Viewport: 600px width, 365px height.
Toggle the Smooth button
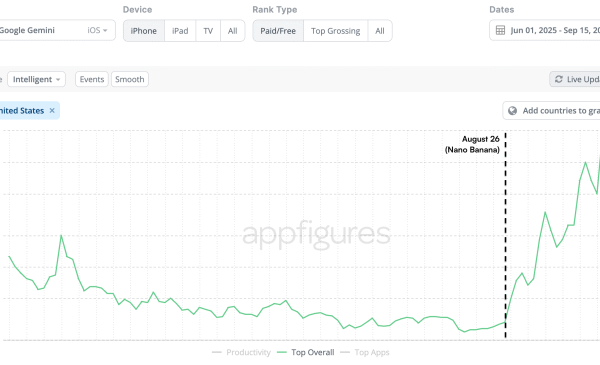pos(130,79)
